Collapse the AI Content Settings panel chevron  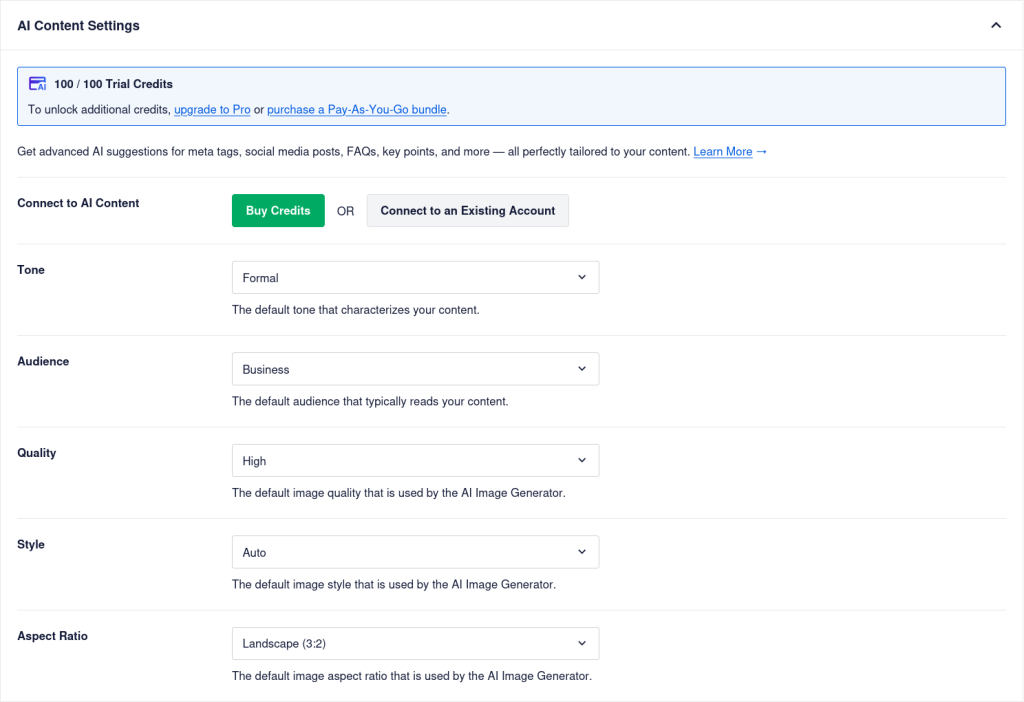point(995,25)
